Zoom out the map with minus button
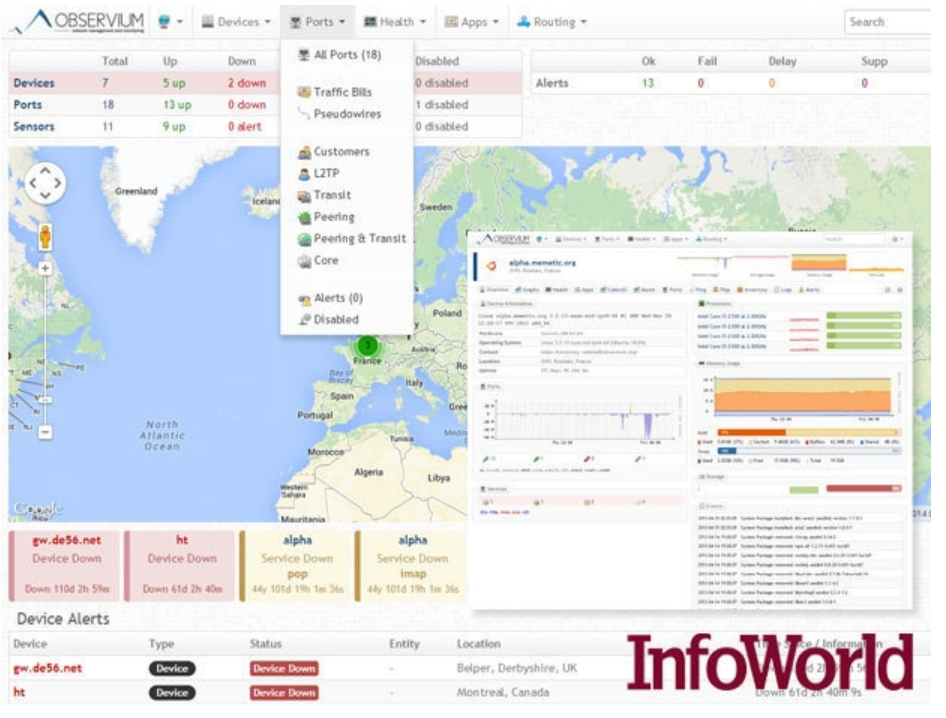Screen dimensions: 946x718 point(45,432)
